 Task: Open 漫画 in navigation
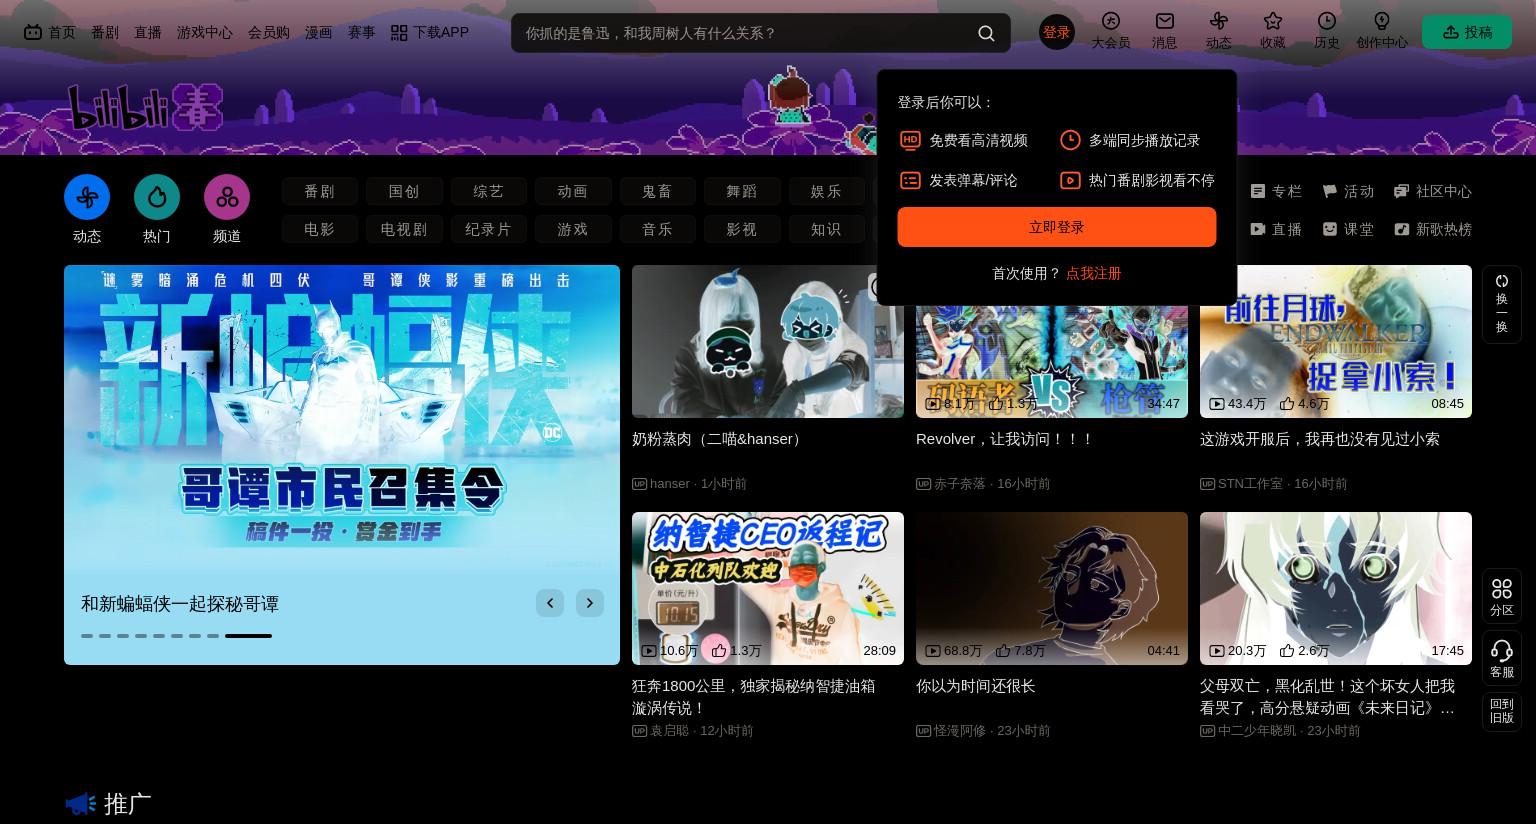pos(318,32)
